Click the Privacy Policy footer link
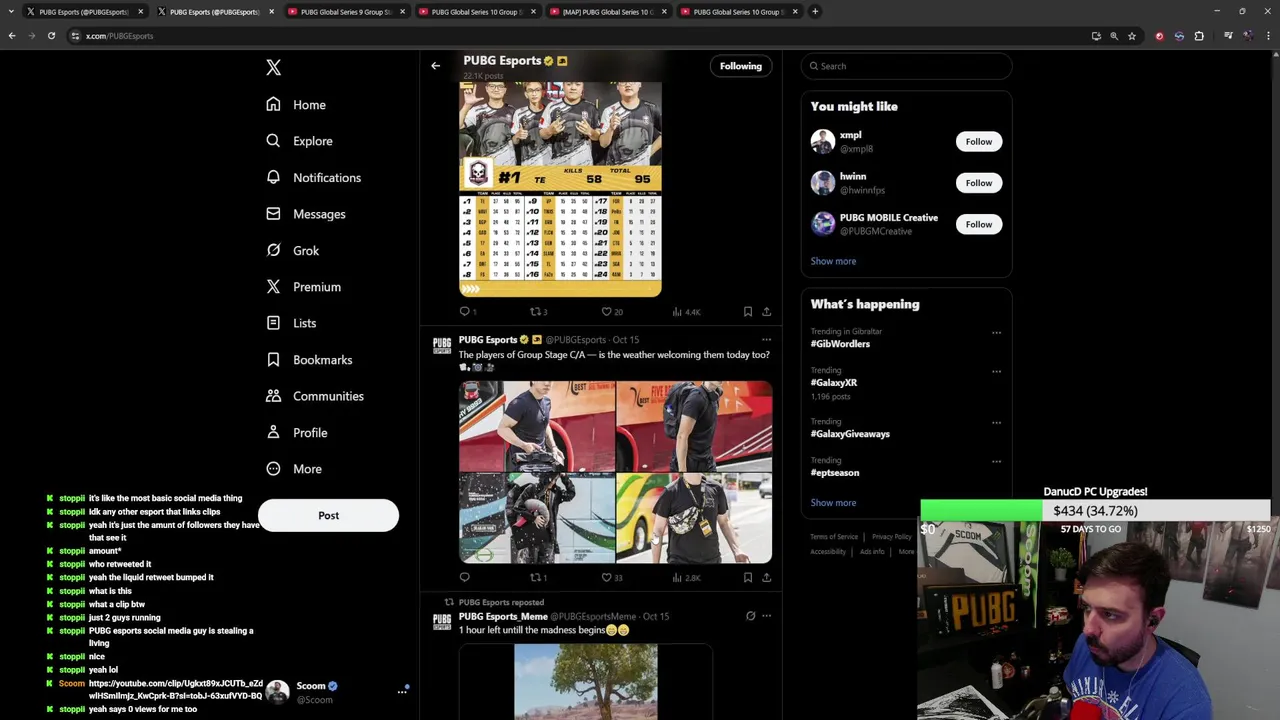Viewport: 1280px width, 720px height. [x=891, y=537]
